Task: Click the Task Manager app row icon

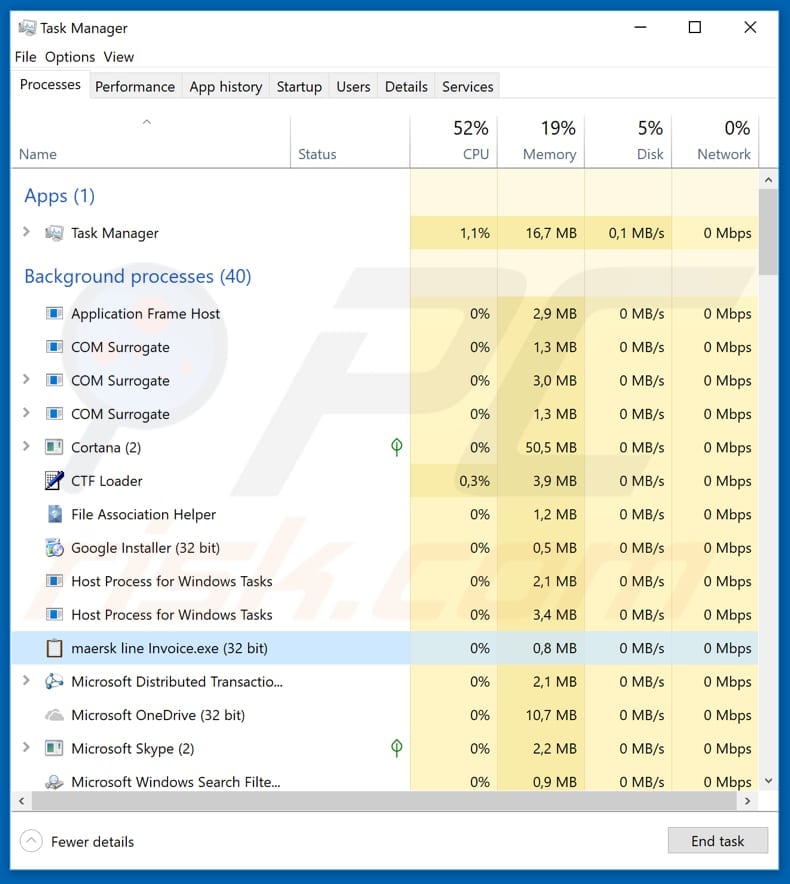Action: point(54,233)
